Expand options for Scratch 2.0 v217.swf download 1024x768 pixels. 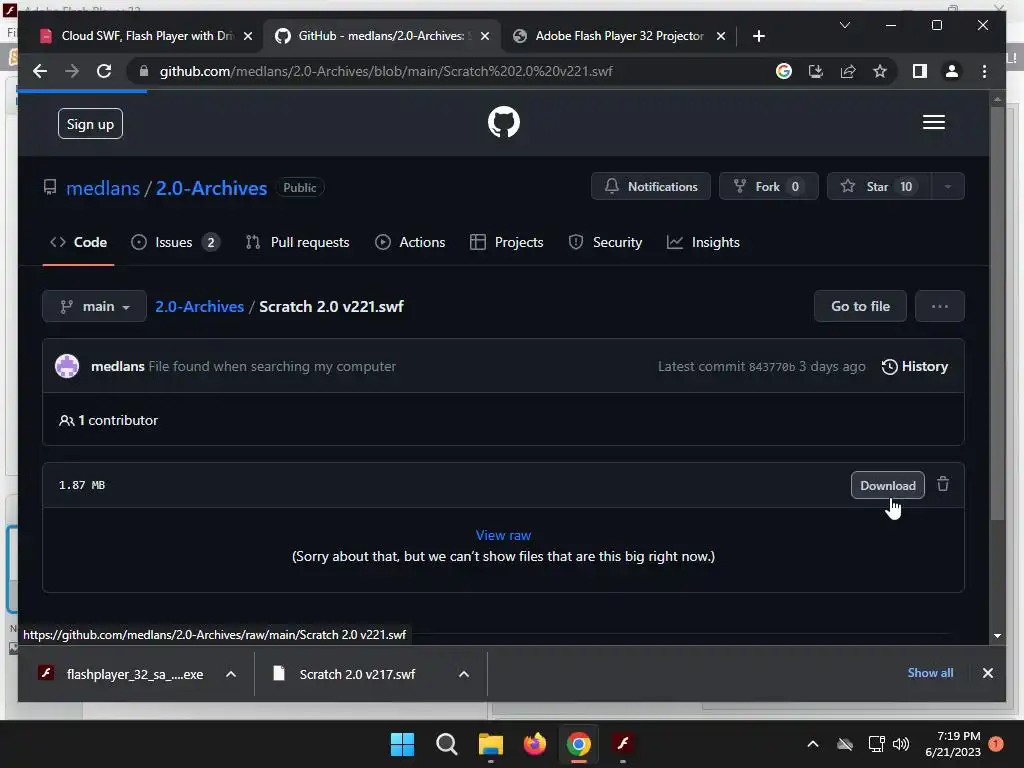[464, 674]
